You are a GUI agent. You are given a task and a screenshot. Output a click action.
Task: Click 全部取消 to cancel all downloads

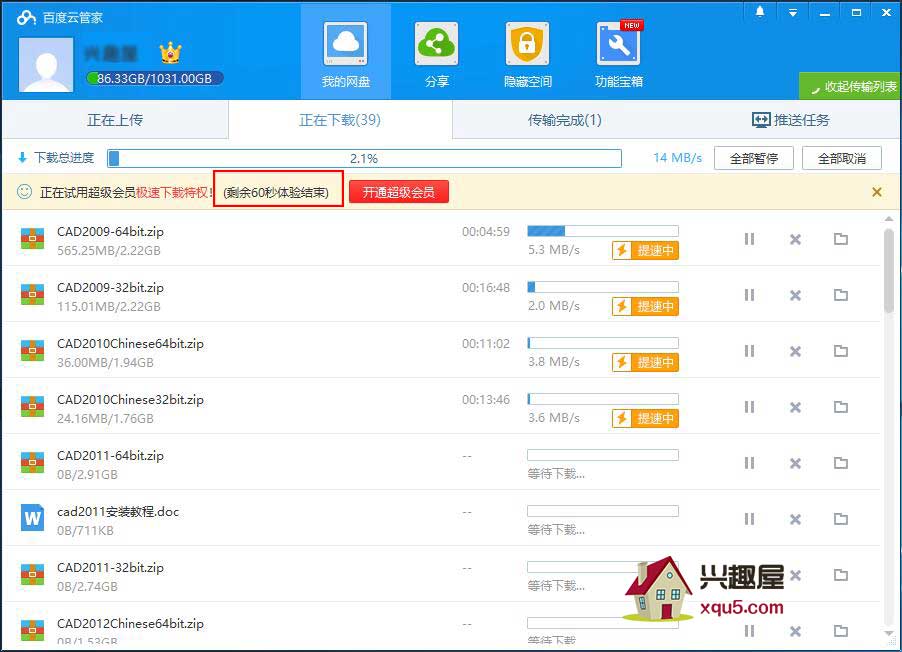[842, 158]
